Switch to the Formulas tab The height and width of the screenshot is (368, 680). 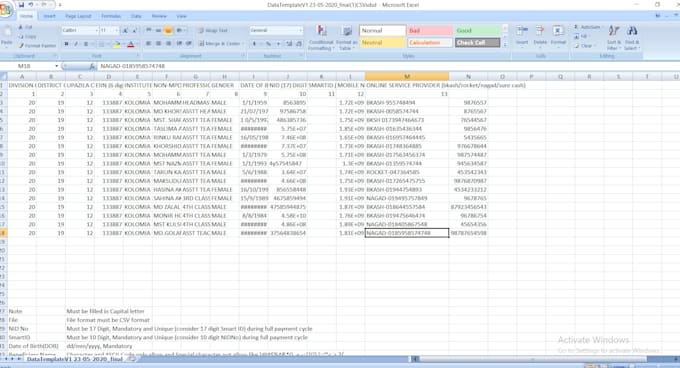coord(111,16)
